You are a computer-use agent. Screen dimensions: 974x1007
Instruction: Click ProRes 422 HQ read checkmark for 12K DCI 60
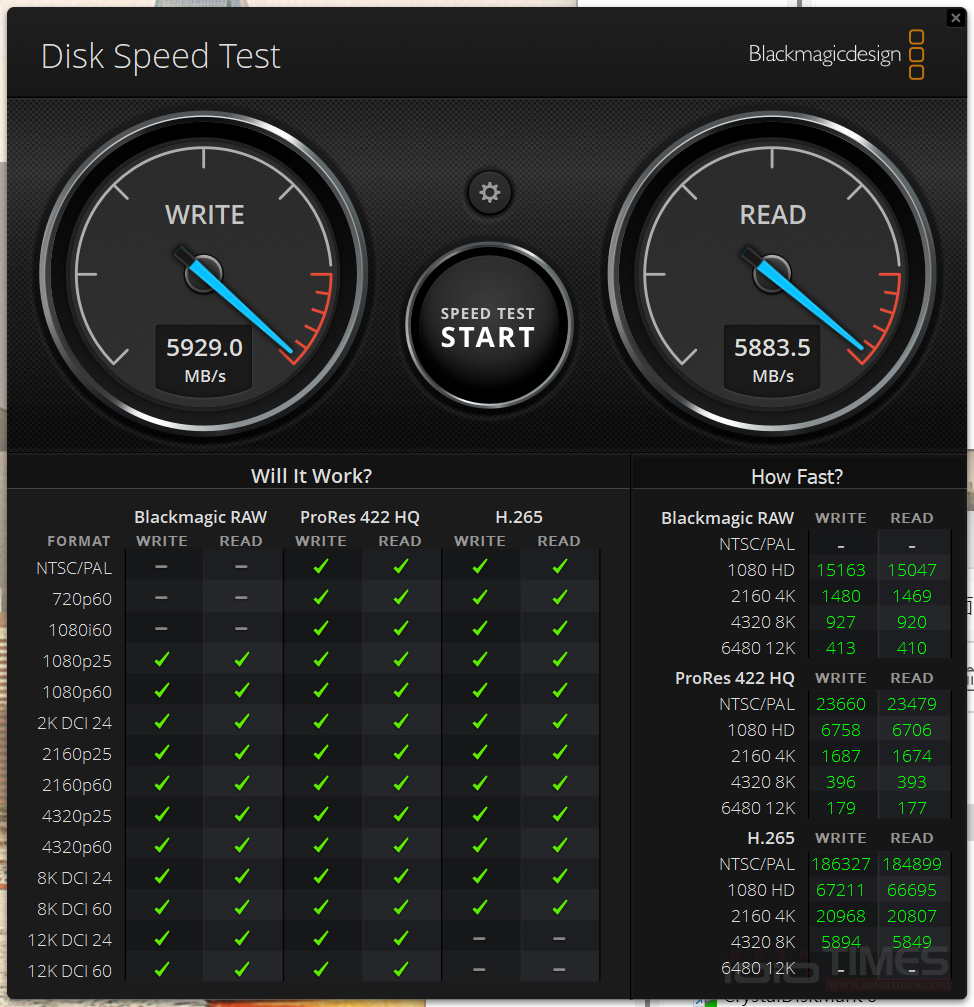(x=401, y=970)
